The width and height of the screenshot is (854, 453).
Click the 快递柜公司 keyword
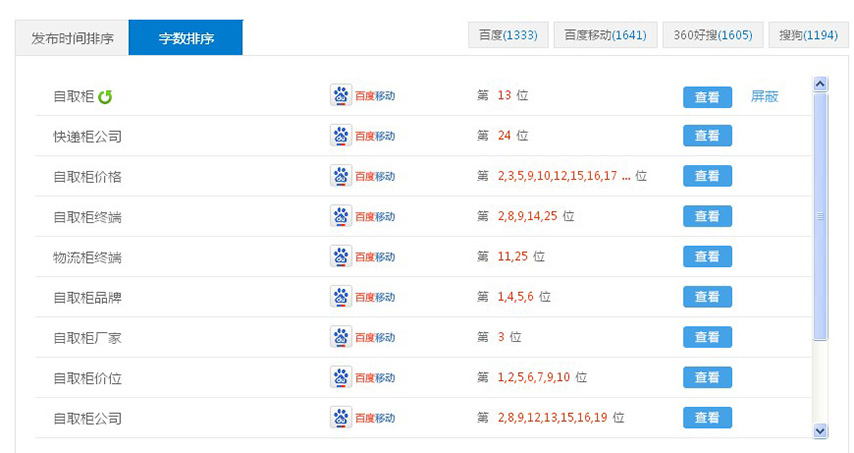pos(87,136)
